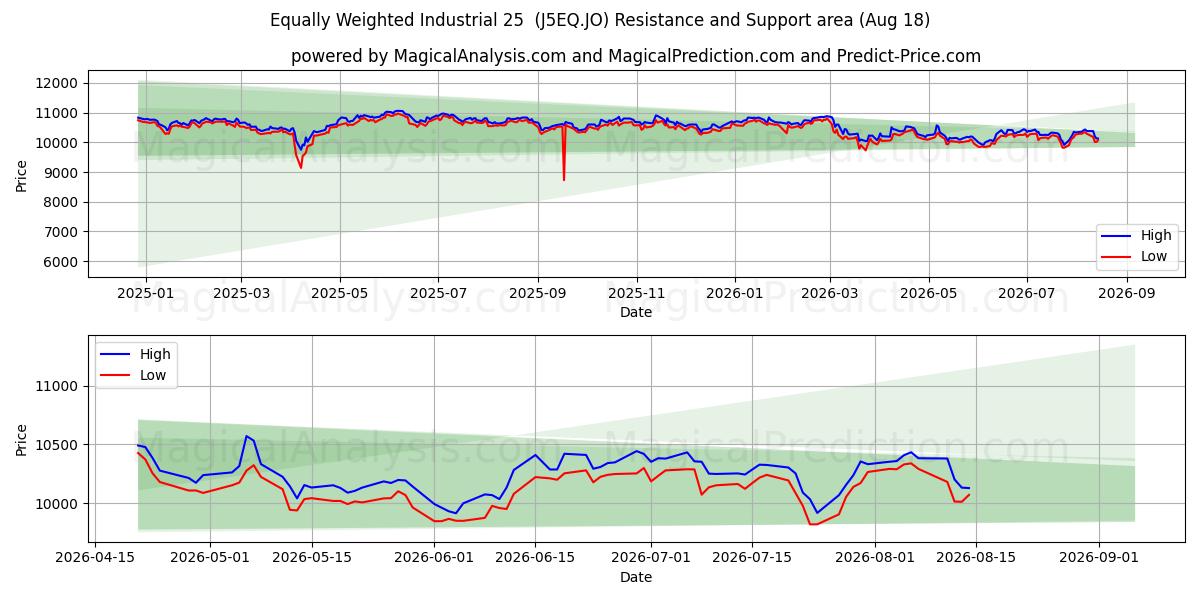This screenshot has width=1200, height=600.
Task: Click the sharp red Low spike near 2025-09
Action: pyautogui.click(x=563, y=155)
